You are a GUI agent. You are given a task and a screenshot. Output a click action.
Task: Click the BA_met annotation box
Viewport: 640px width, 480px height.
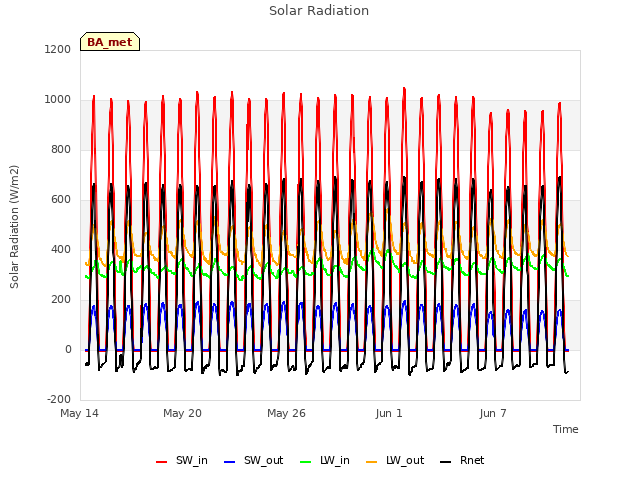tap(110, 42)
